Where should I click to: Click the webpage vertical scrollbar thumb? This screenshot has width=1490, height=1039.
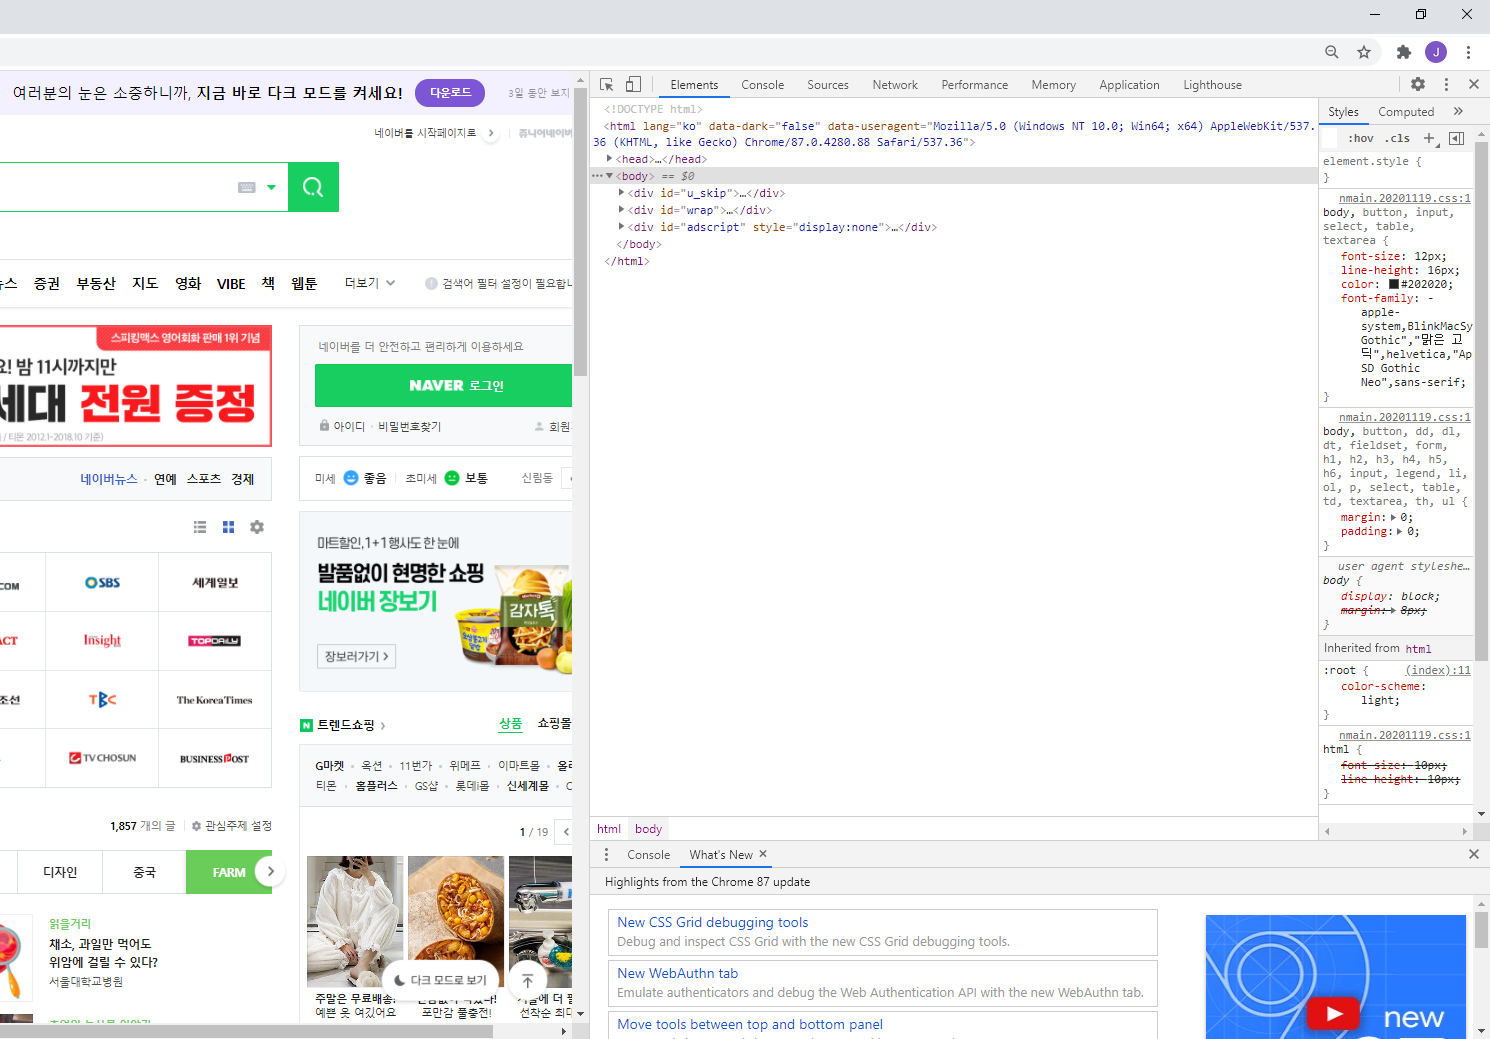coord(580,231)
